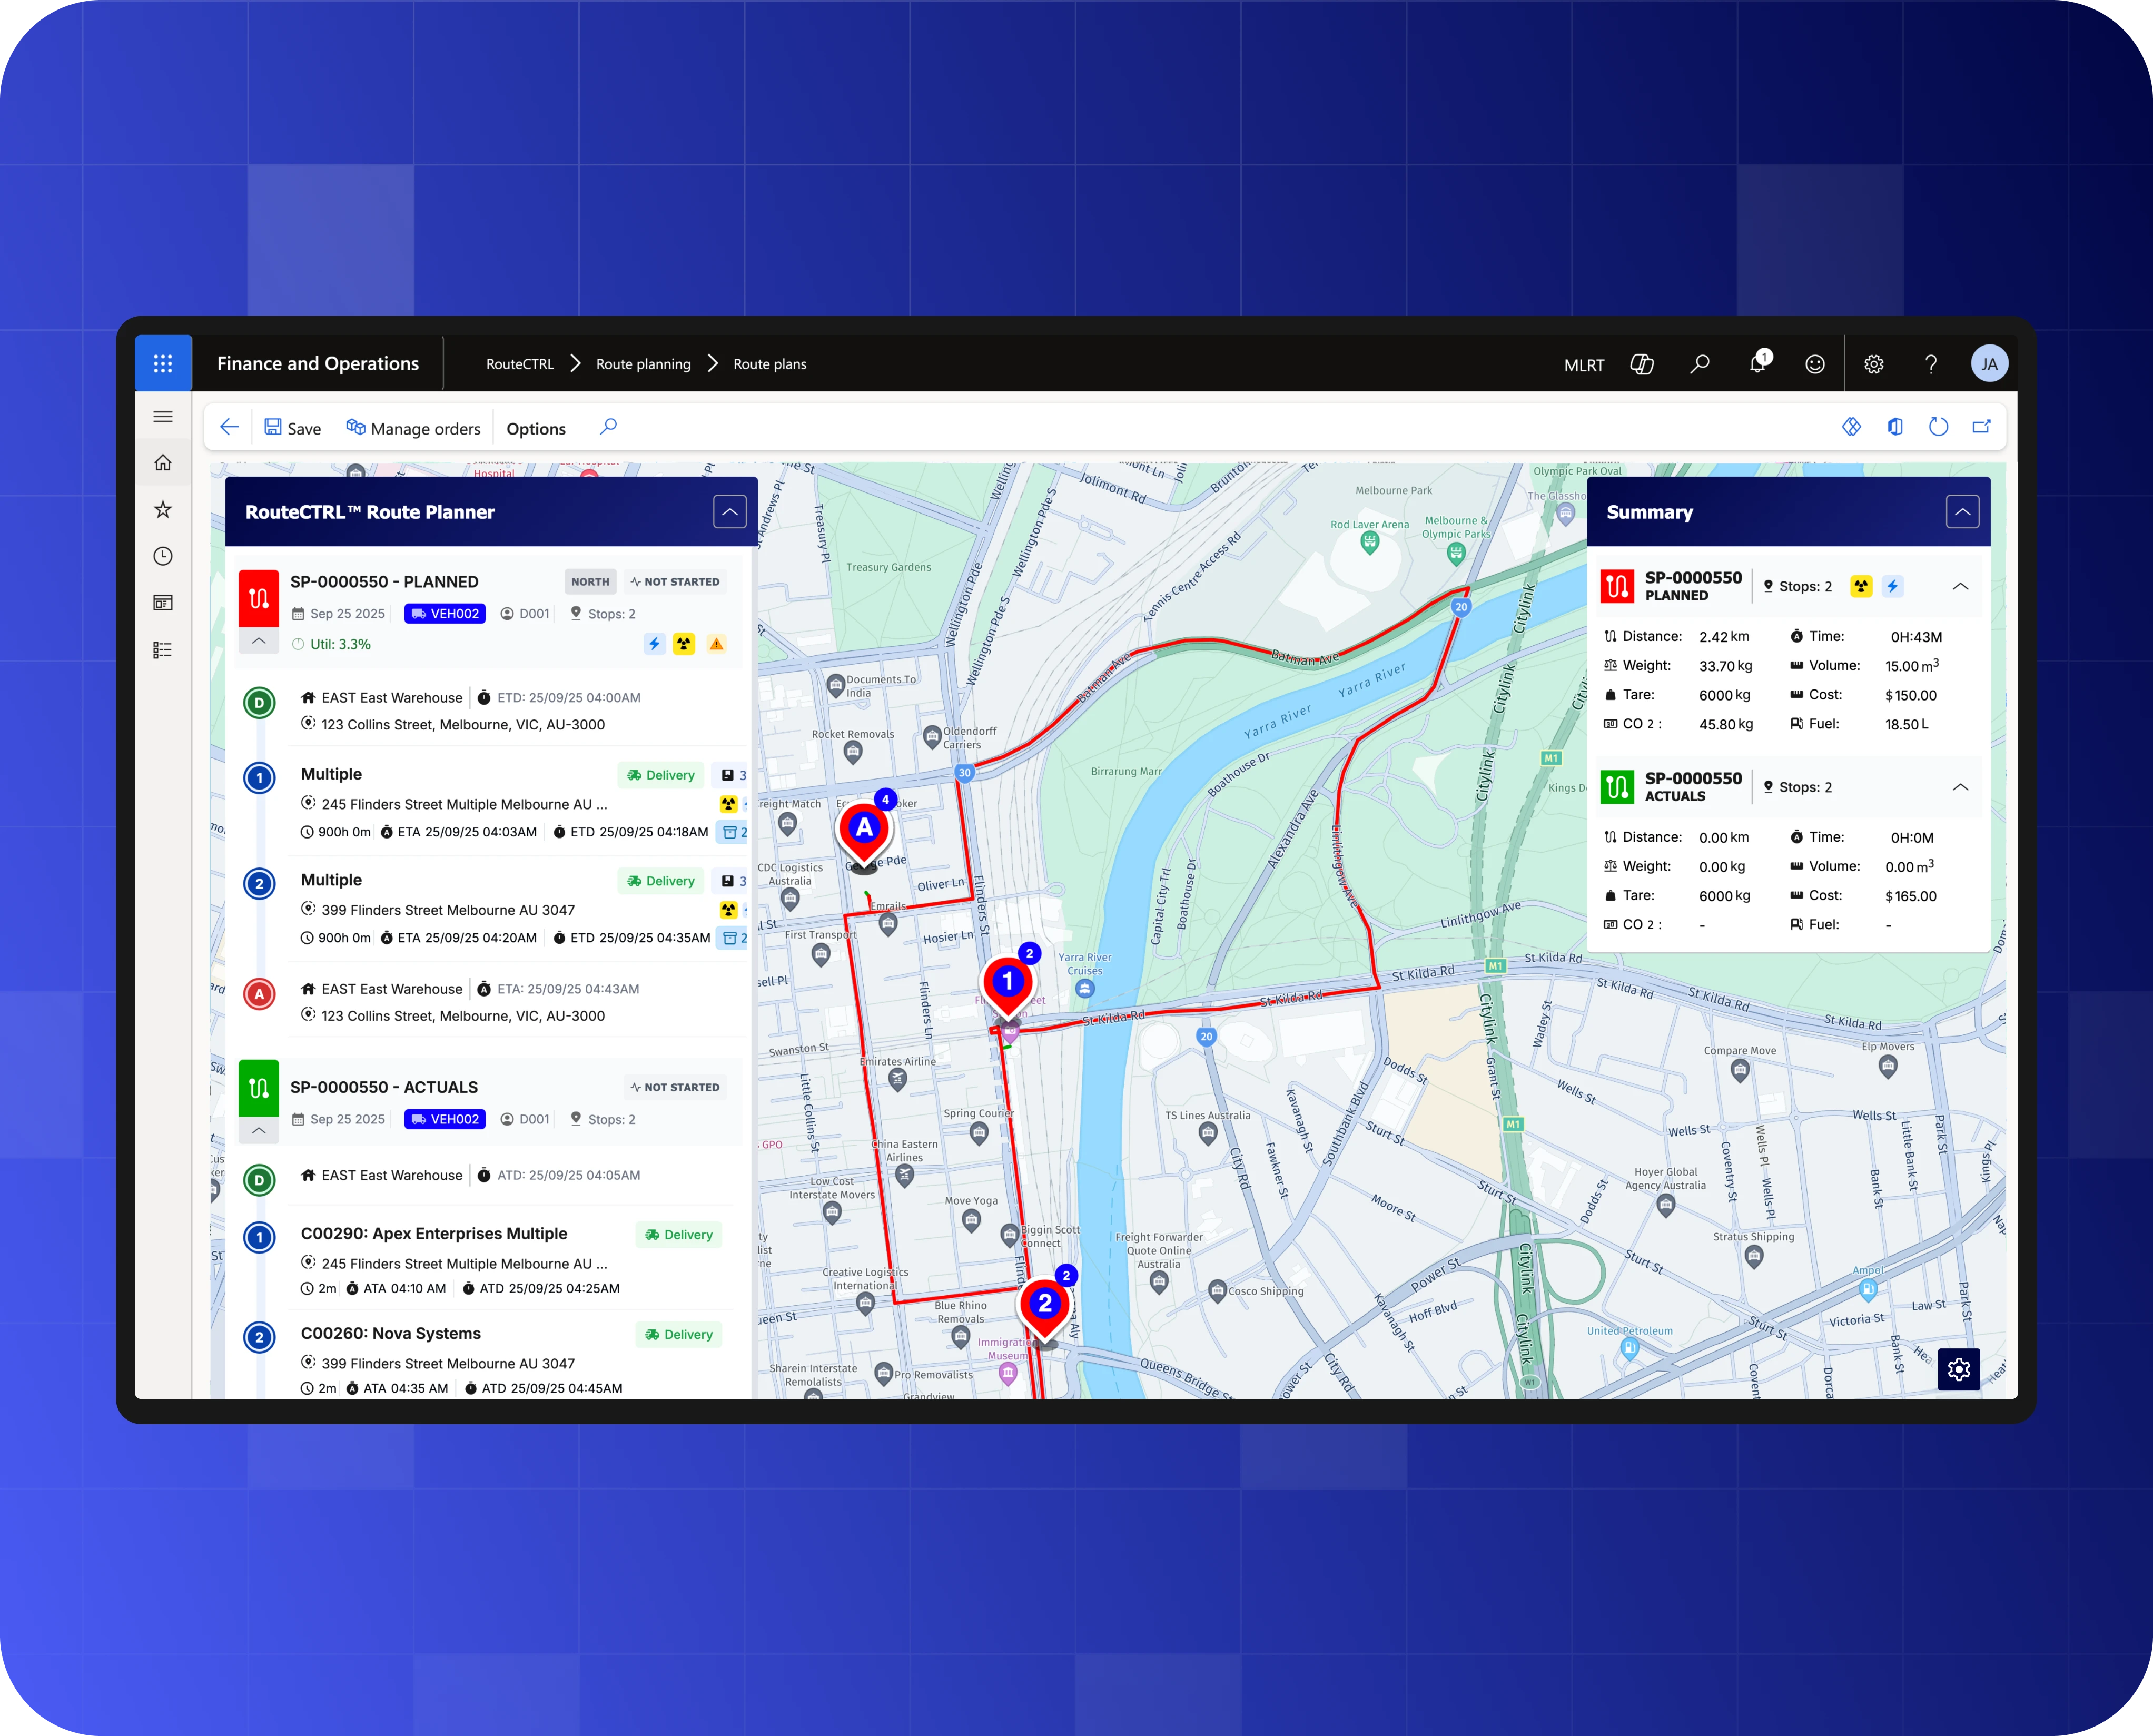2153x1736 pixels.
Task: Open Recent clock in the left sidebar
Action: (x=163, y=556)
